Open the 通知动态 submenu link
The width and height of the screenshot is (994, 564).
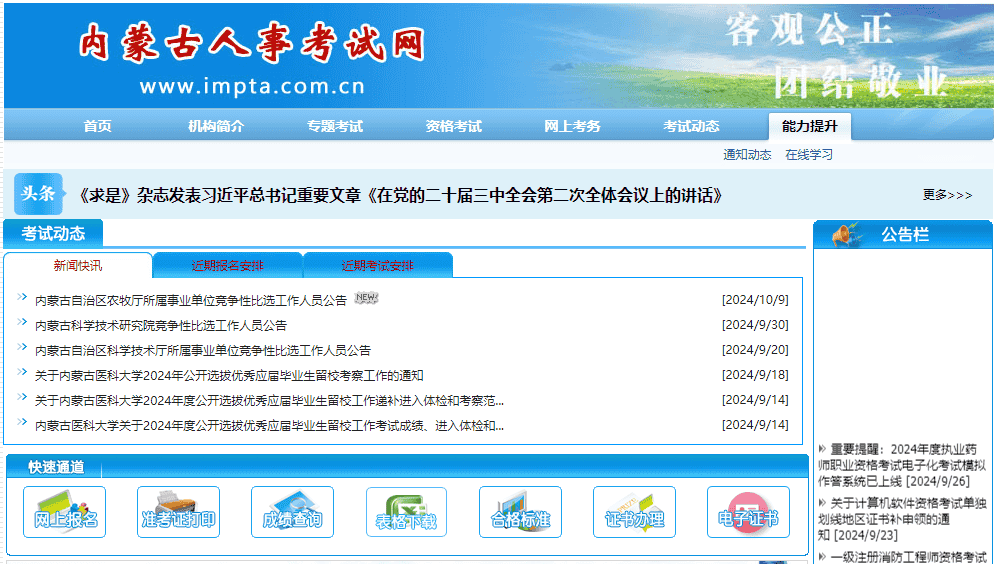(x=747, y=155)
